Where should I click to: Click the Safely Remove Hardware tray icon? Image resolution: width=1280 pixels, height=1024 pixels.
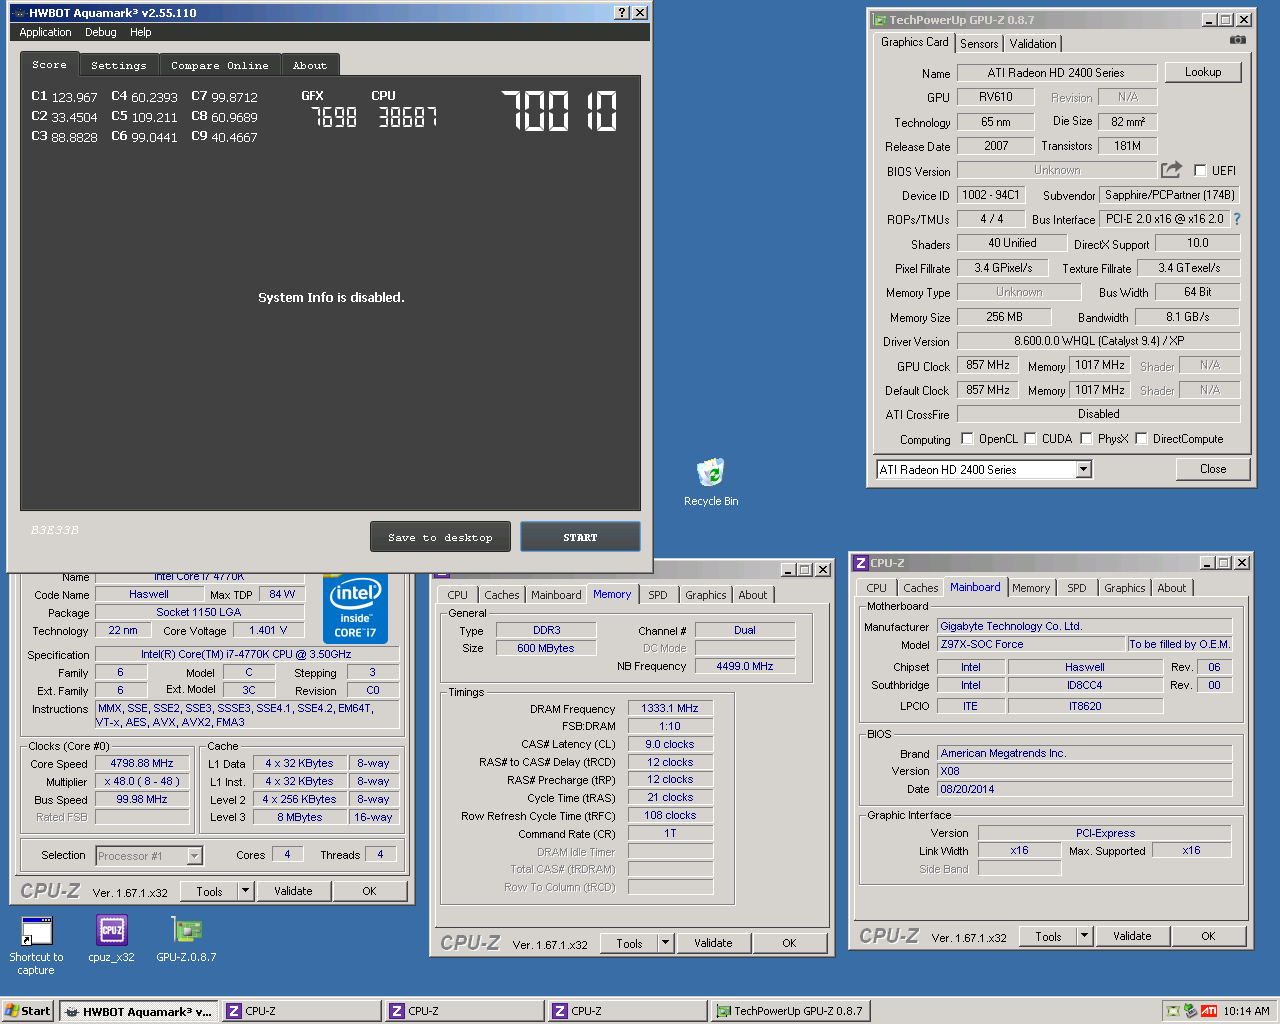[x=1190, y=1011]
